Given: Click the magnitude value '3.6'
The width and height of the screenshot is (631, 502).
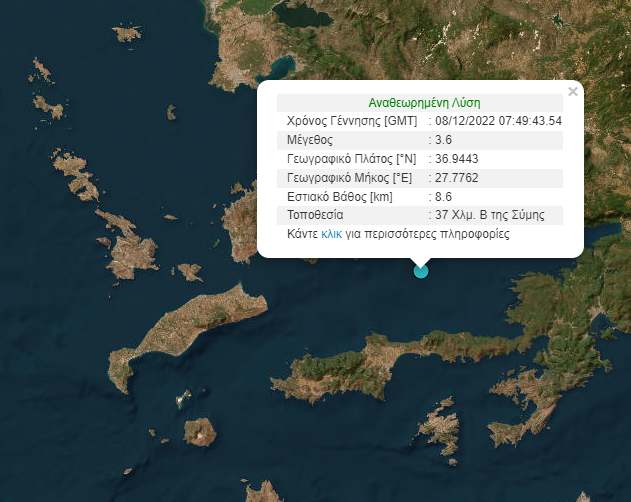Looking at the screenshot, I should tap(443, 140).
